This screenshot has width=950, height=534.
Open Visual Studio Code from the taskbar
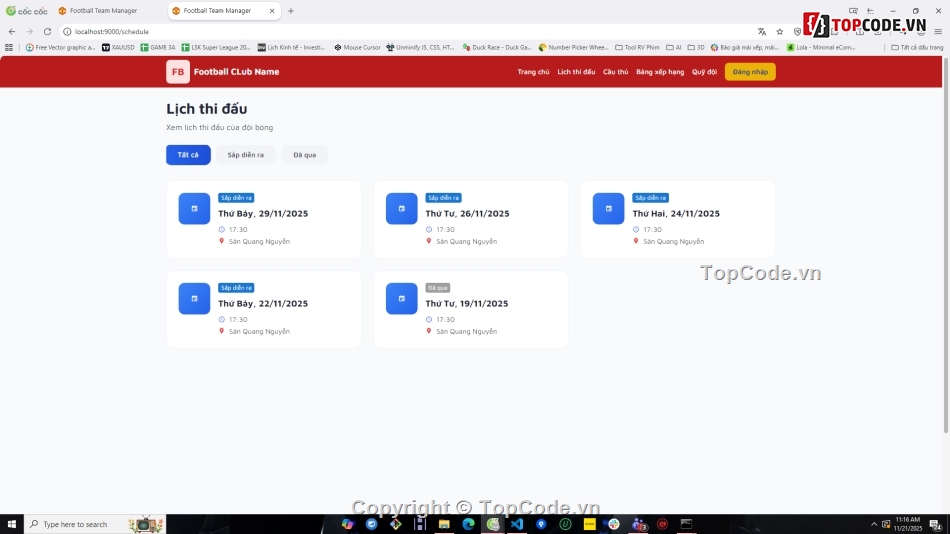[517, 524]
